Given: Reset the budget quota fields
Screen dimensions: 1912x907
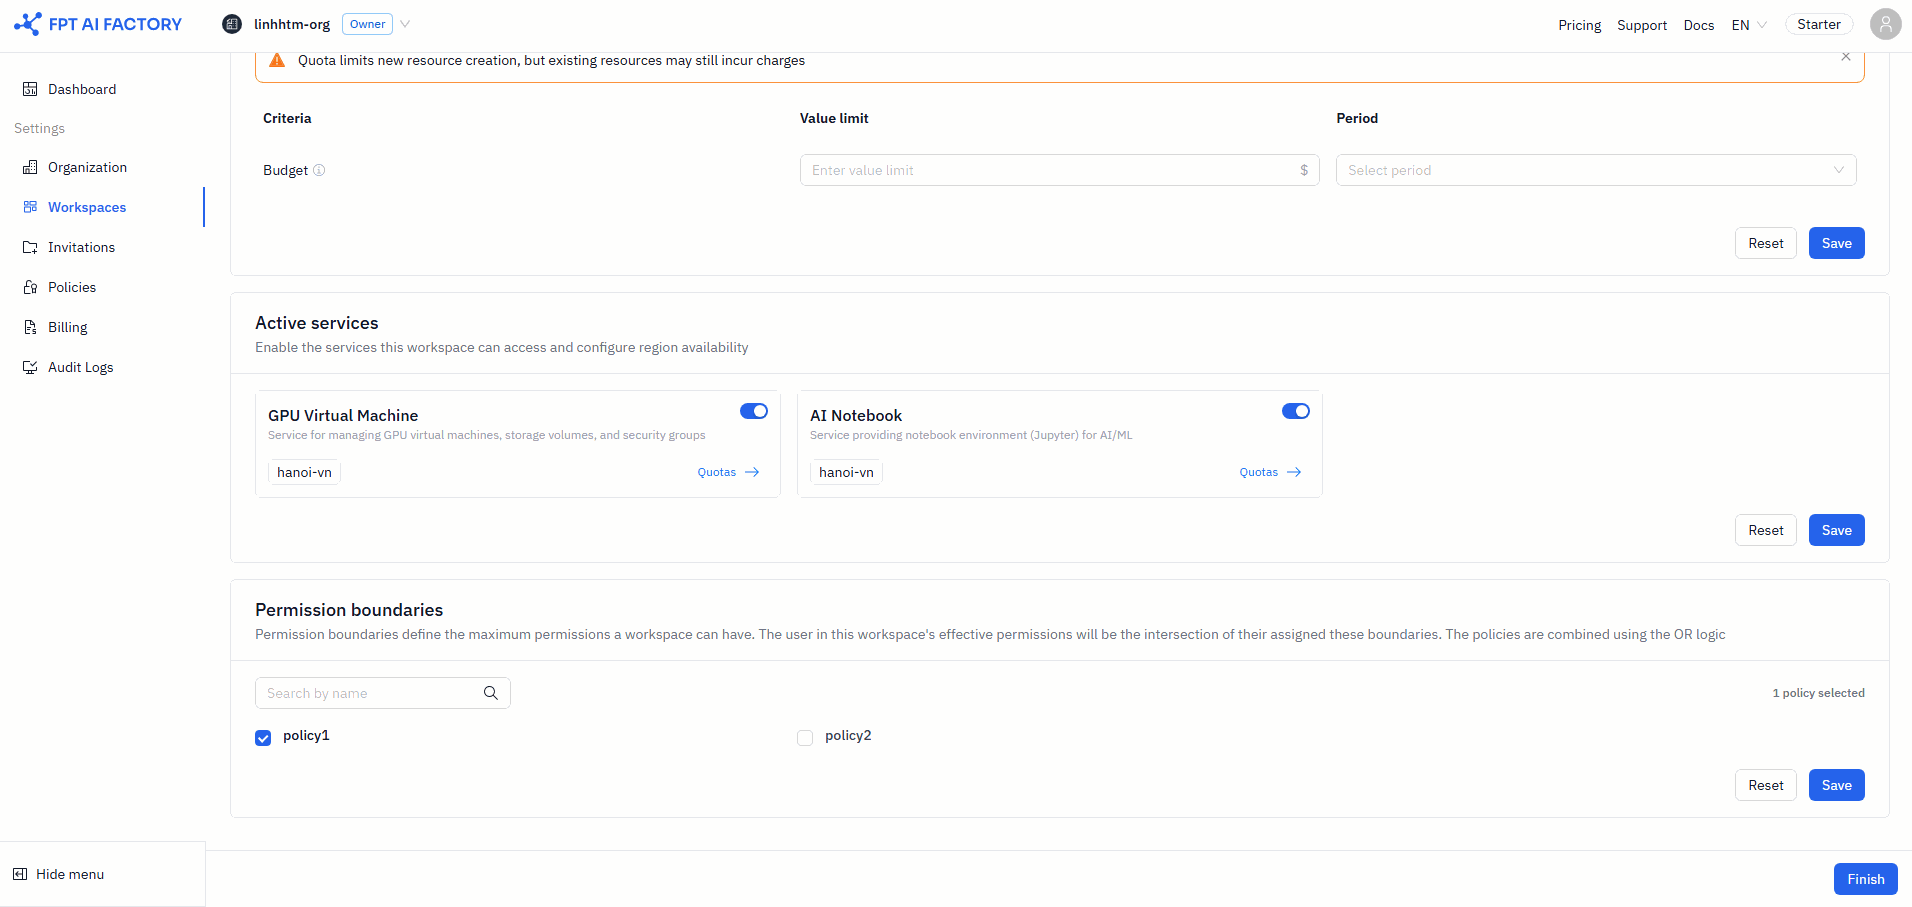Looking at the screenshot, I should click(x=1765, y=243).
